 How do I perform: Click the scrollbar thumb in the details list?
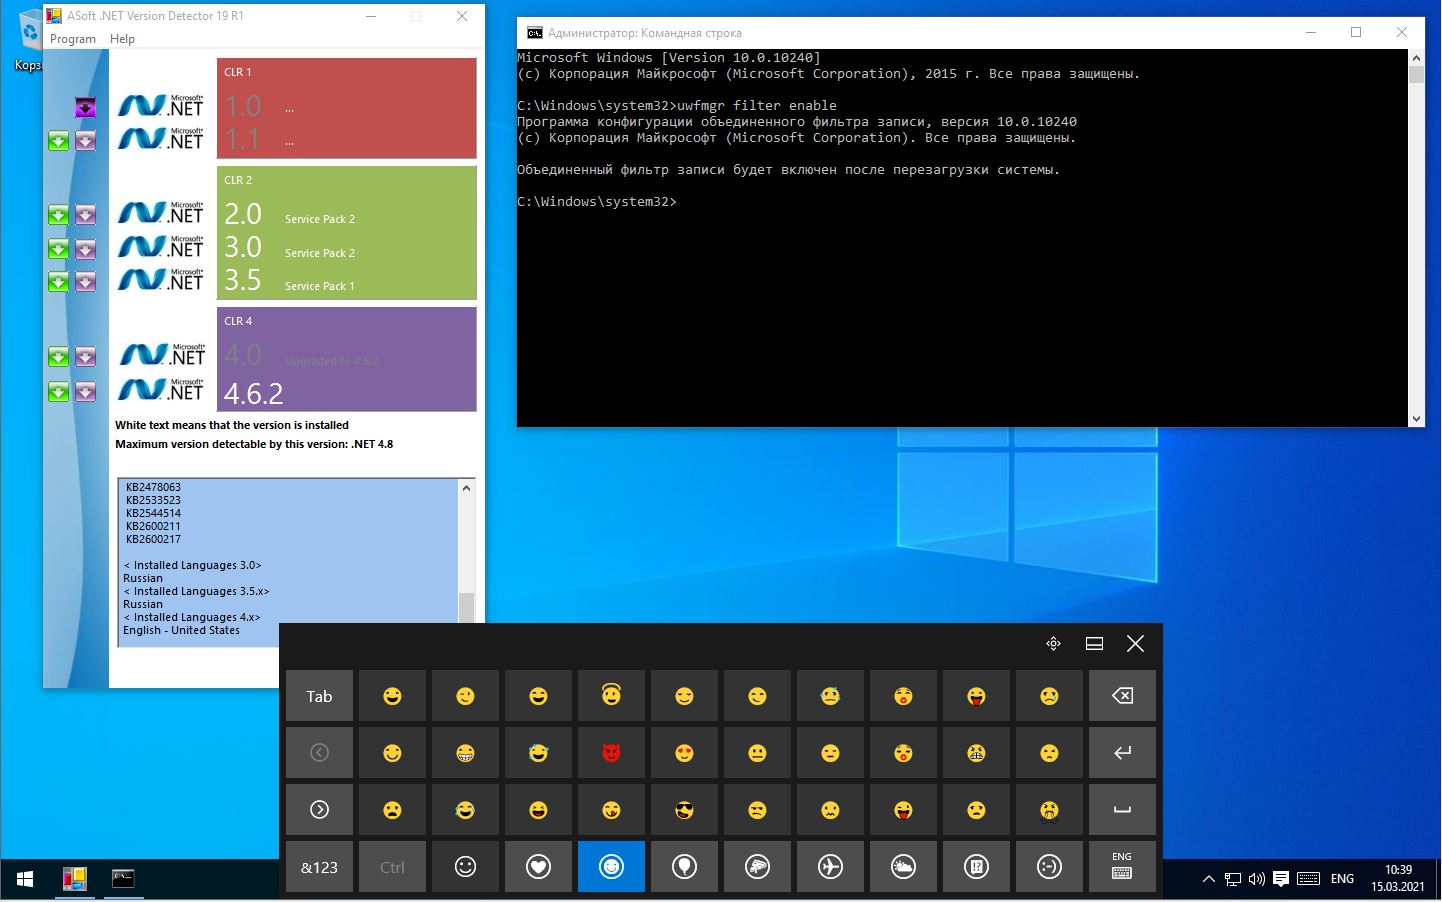point(466,607)
